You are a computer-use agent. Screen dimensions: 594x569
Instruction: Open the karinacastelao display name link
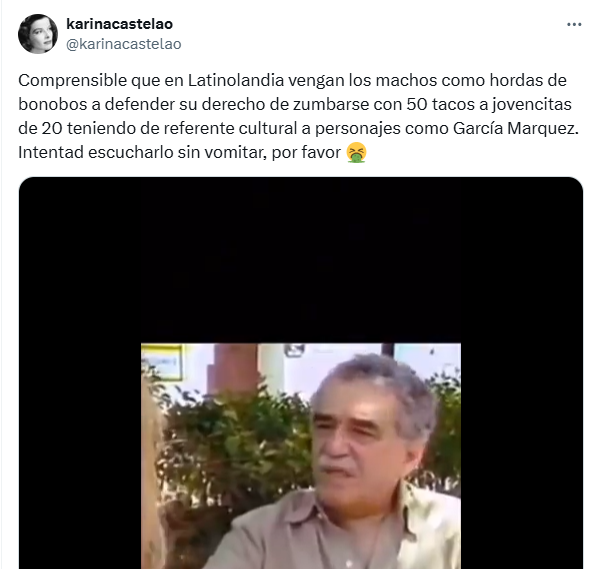point(119,24)
